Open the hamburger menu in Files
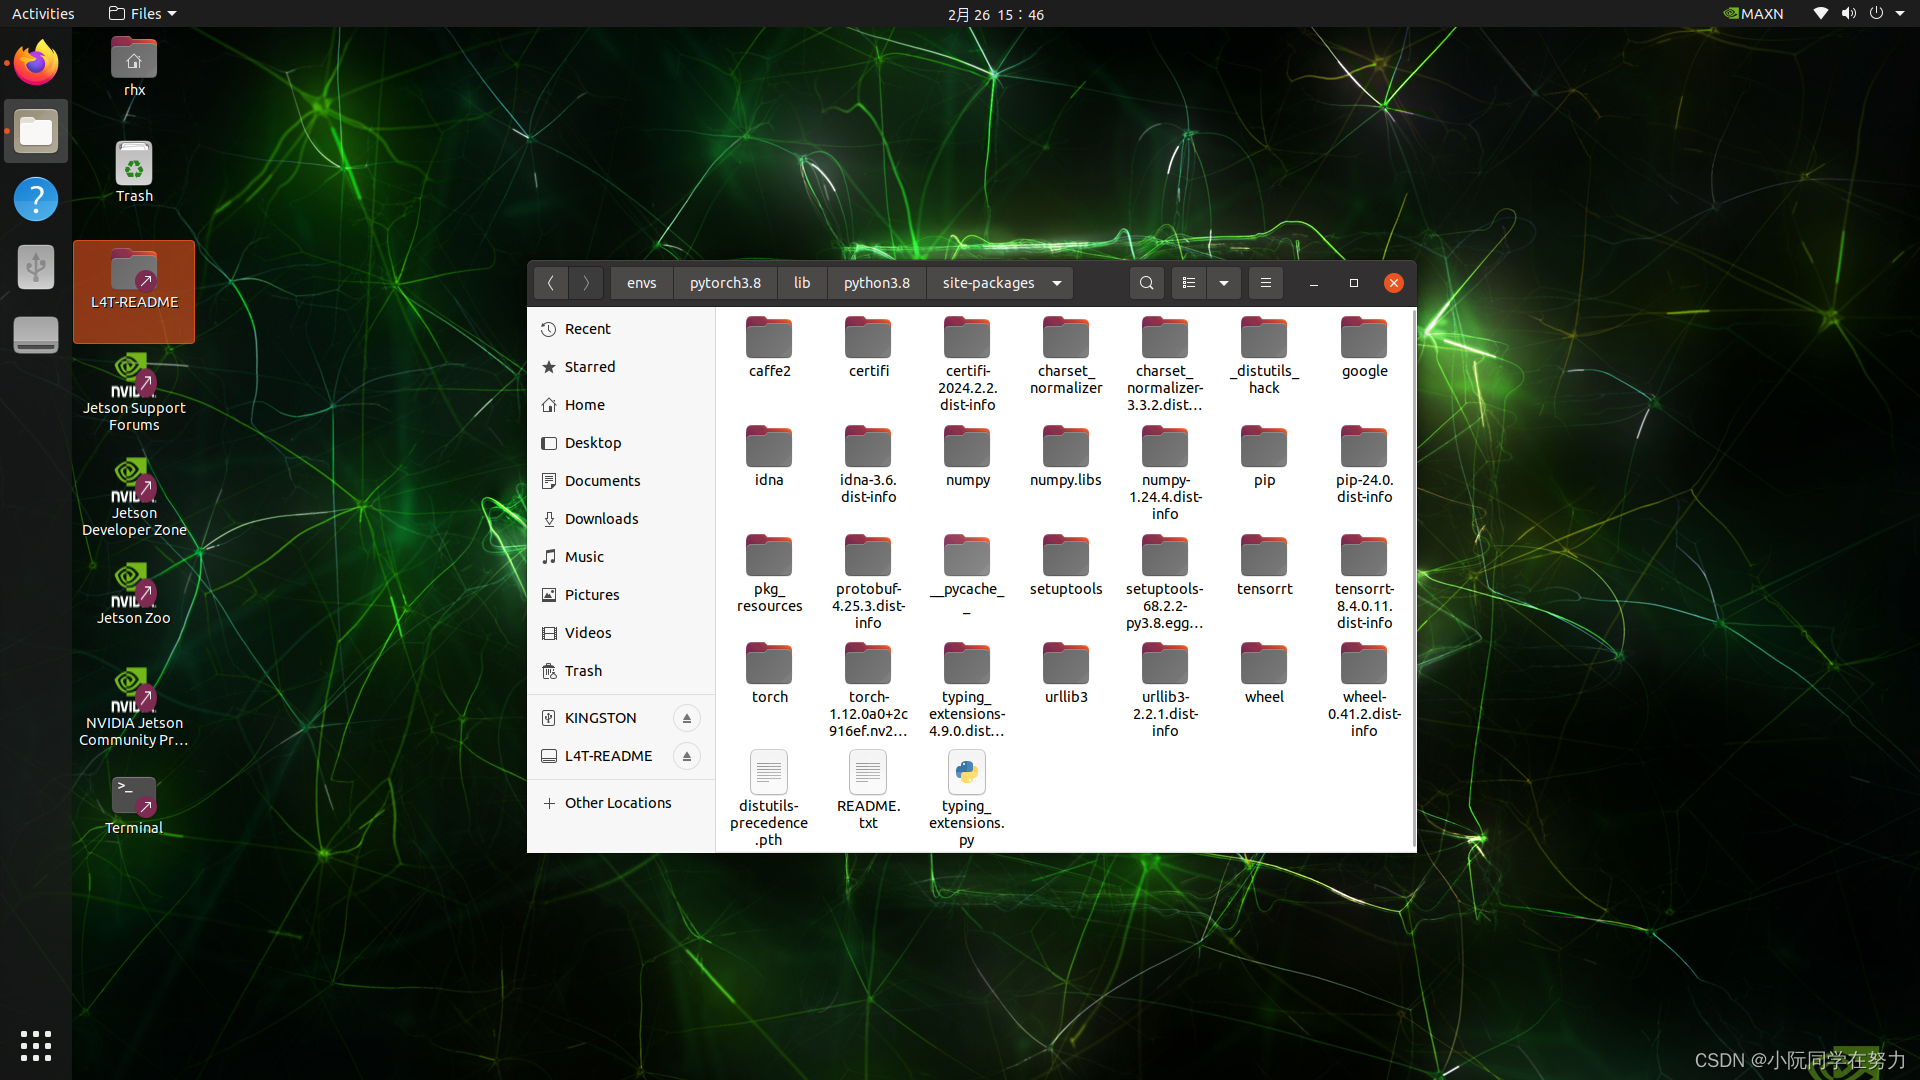 (1266, 283)
